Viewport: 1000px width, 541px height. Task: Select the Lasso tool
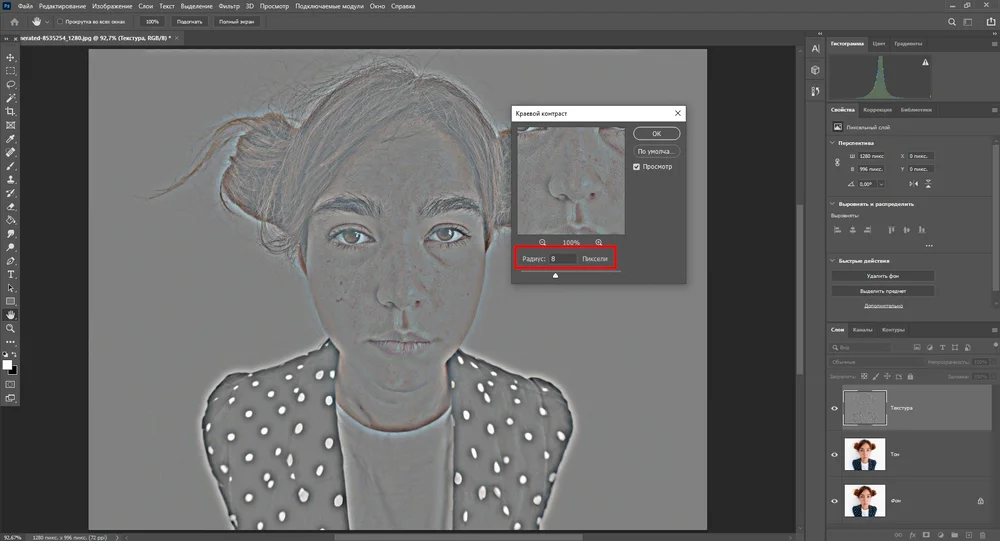point(10,84)
